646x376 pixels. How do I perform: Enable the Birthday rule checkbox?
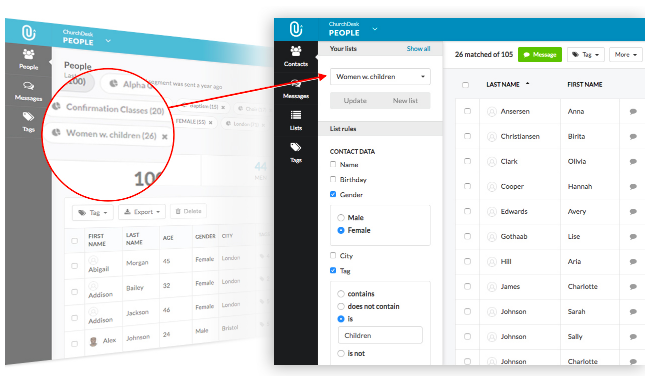(333, 179)
